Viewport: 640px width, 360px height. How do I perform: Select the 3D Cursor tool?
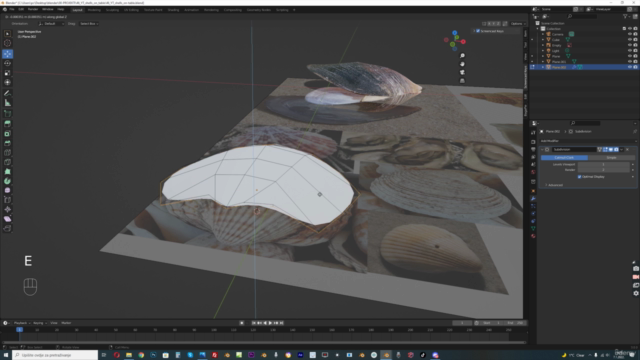click(x=7, y=43)
